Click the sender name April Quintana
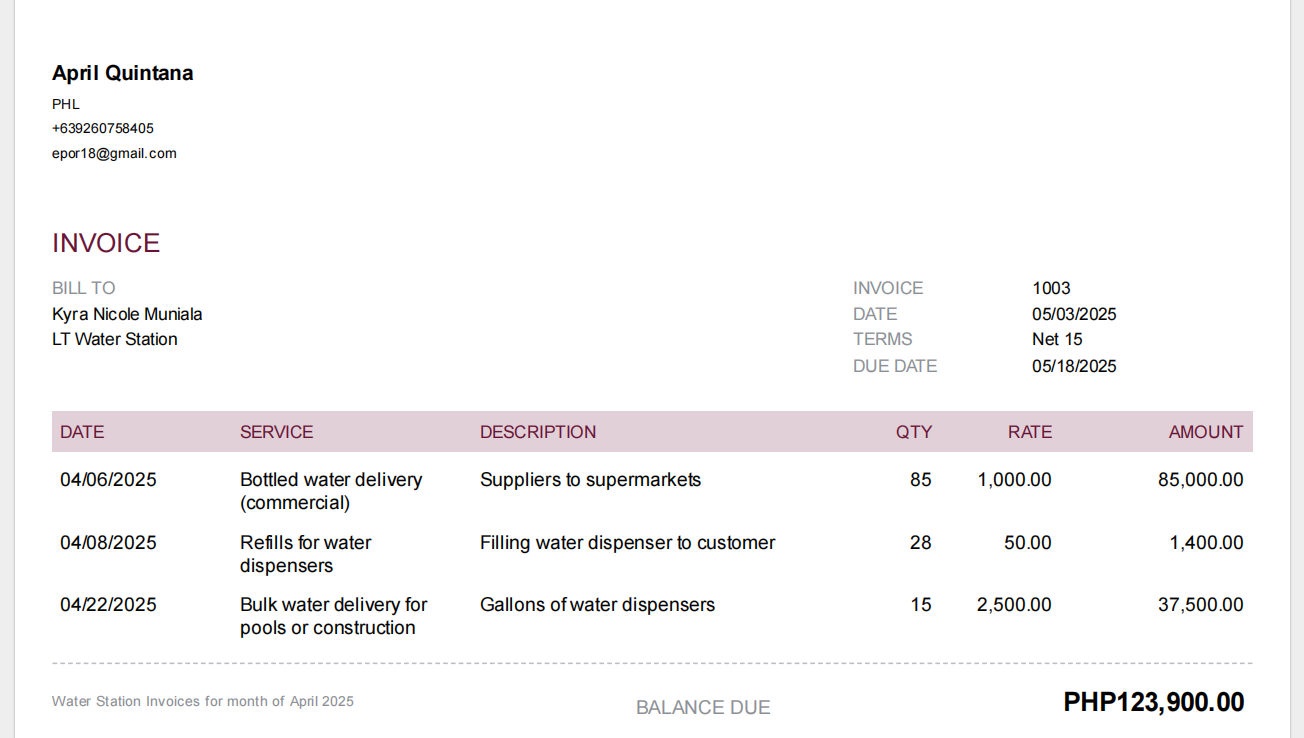Viewport: 1304px width, 738px height. 122,73
